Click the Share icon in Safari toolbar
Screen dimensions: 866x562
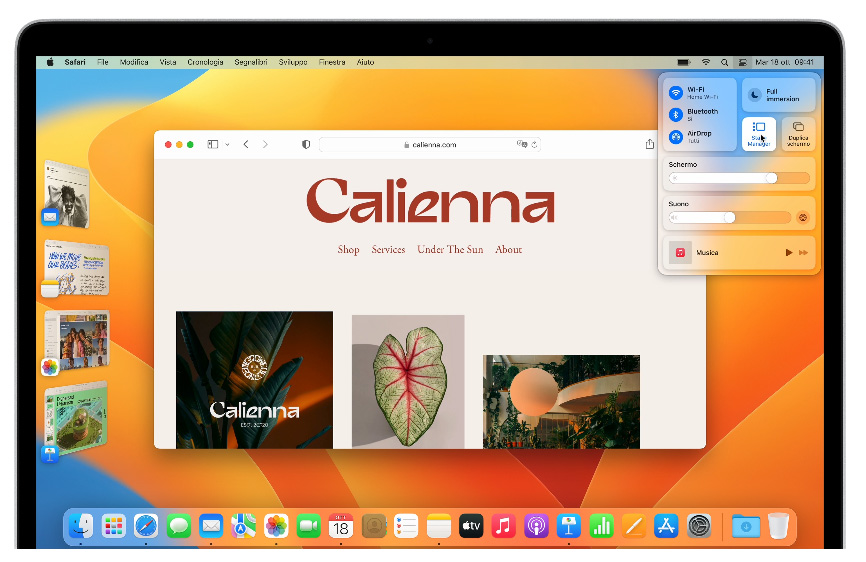[x=650, y=144]
